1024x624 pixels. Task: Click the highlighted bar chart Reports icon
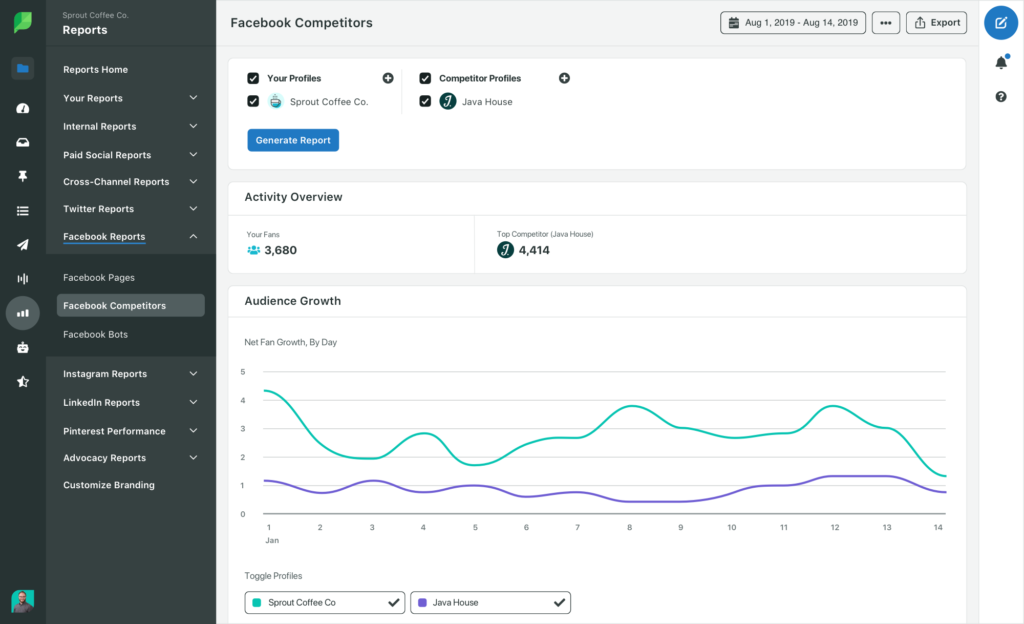point(22,313)
